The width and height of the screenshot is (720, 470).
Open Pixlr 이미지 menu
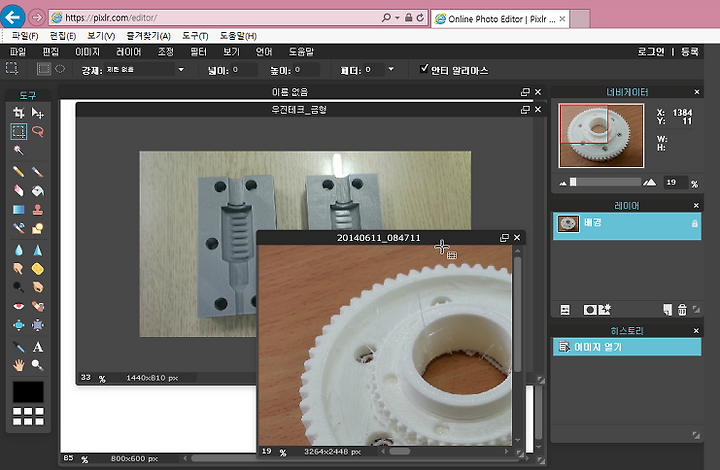point(87,52)
